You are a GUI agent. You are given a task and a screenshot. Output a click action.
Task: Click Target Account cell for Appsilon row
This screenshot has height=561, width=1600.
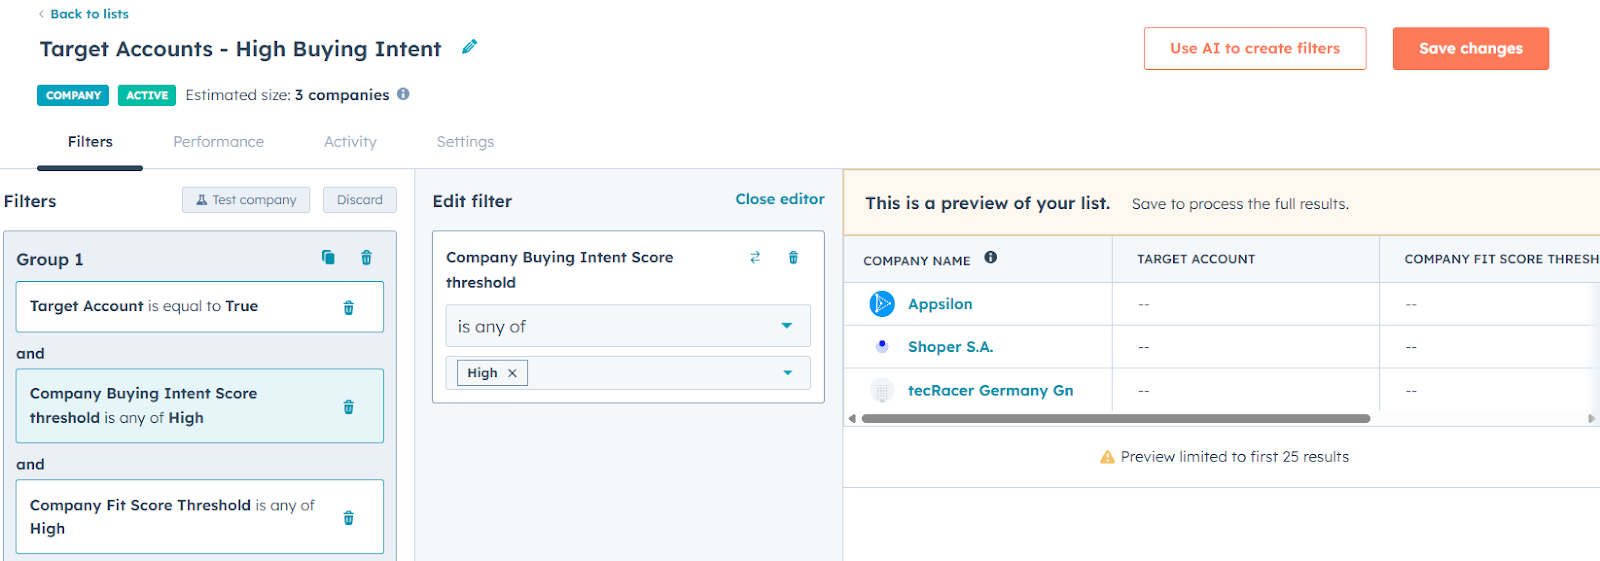coord(1246,304)
